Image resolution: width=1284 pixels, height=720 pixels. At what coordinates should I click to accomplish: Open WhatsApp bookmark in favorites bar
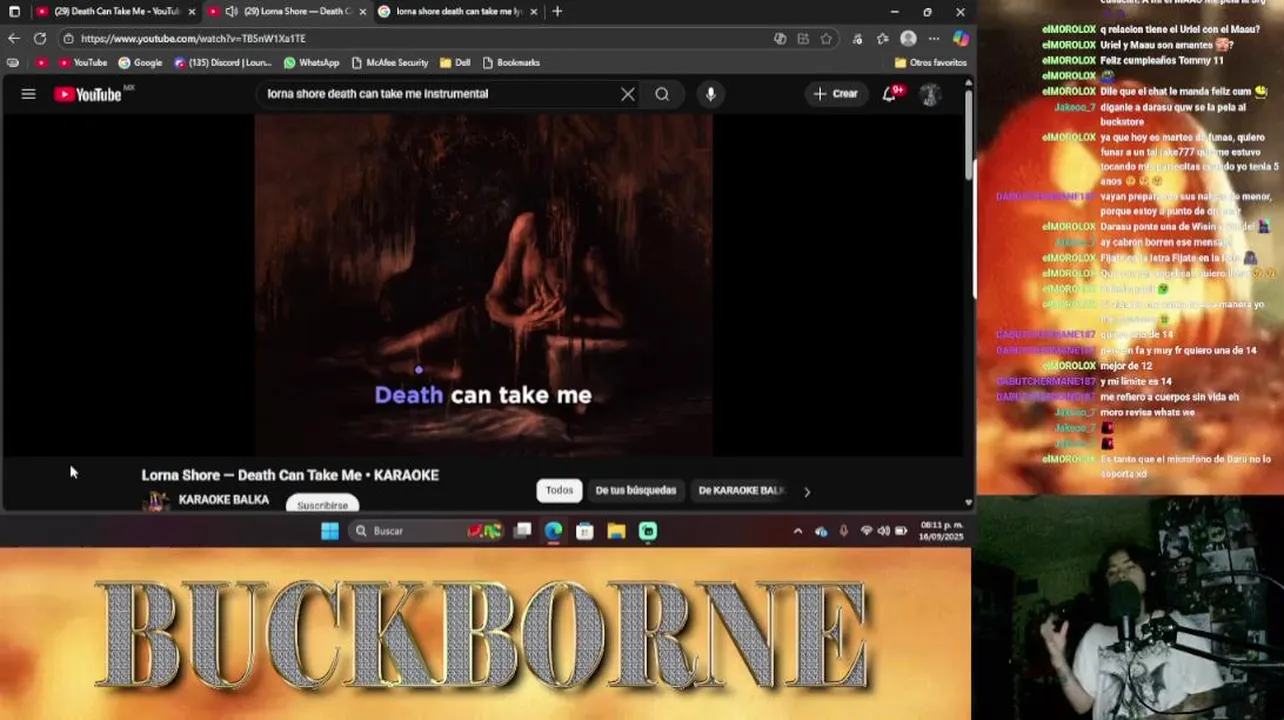311,62
